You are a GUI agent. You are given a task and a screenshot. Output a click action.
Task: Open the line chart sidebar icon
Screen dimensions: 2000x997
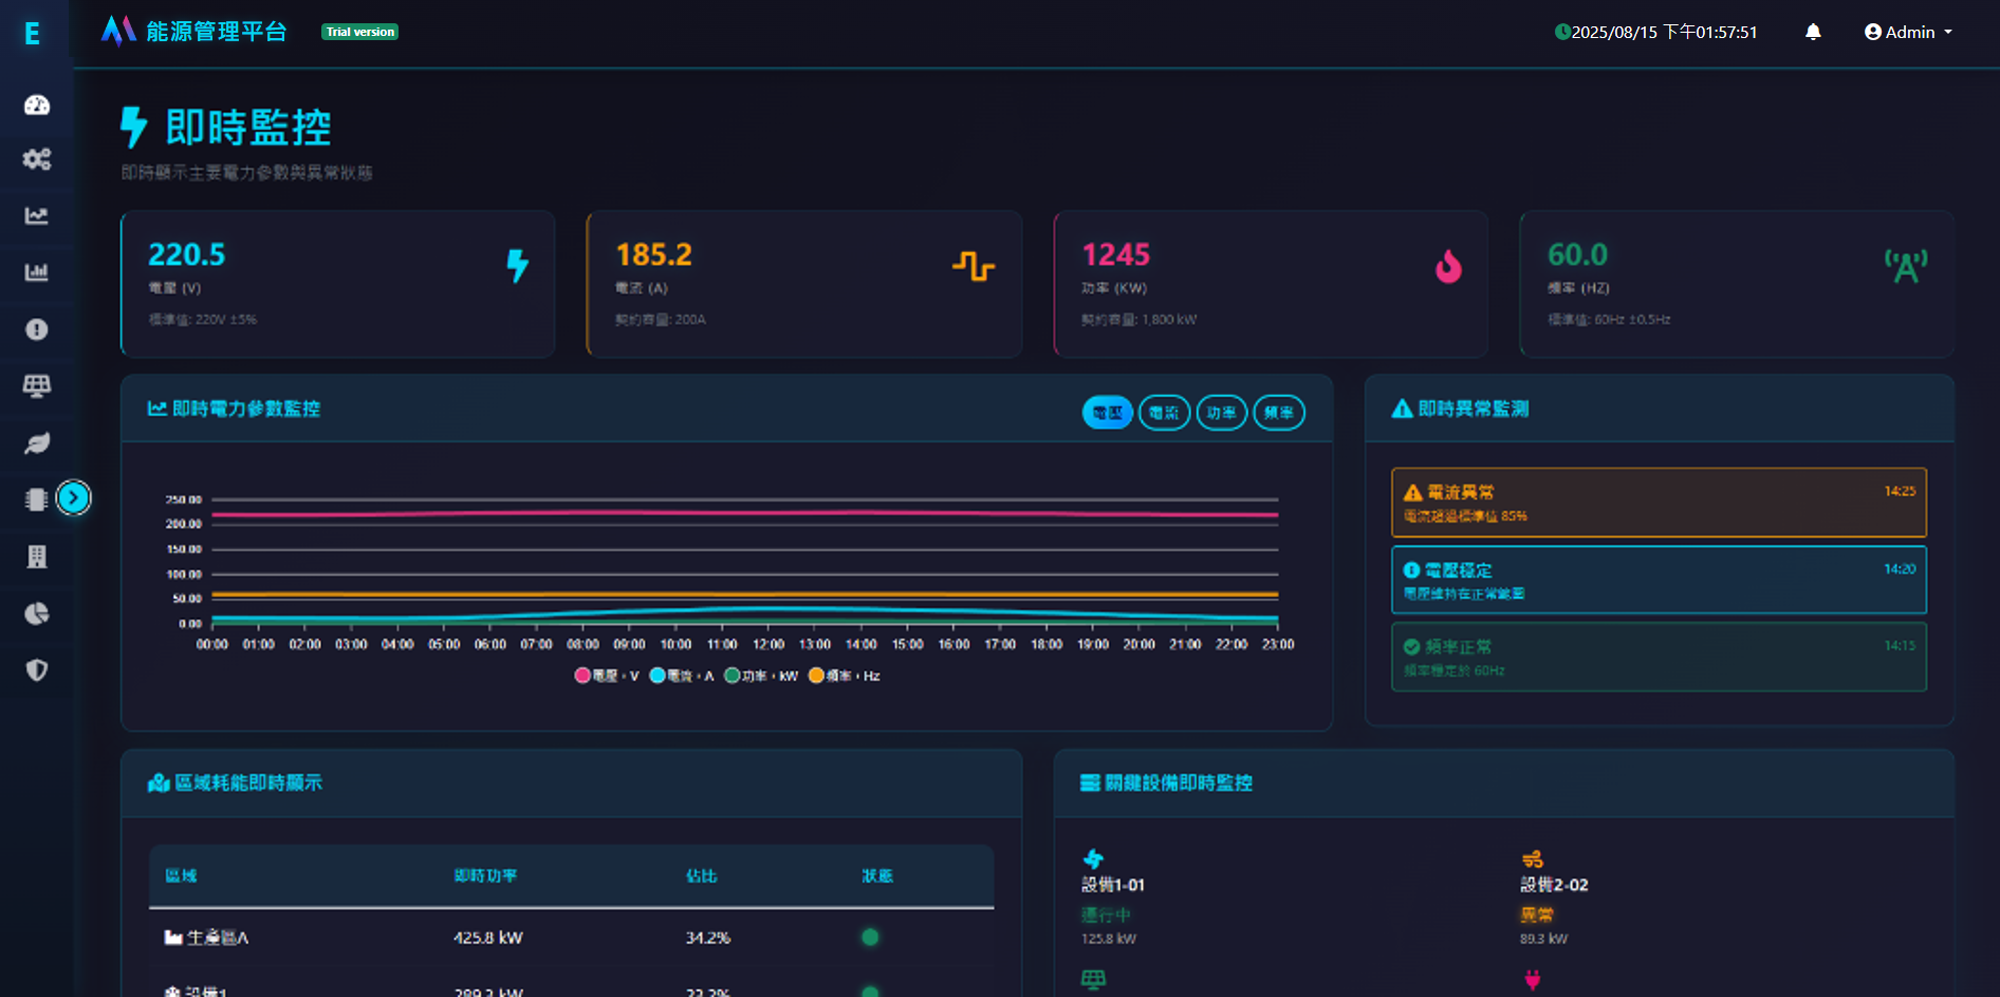(x=37, y=216)
